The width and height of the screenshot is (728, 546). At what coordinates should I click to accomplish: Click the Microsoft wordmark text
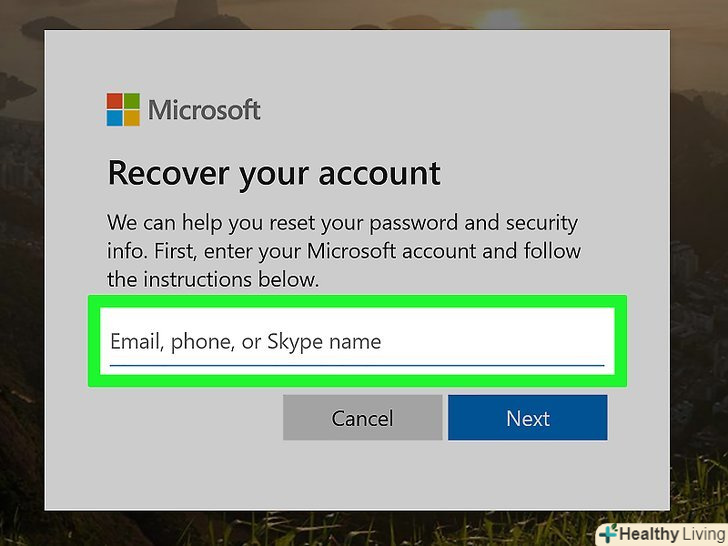[x=204, y=109]
